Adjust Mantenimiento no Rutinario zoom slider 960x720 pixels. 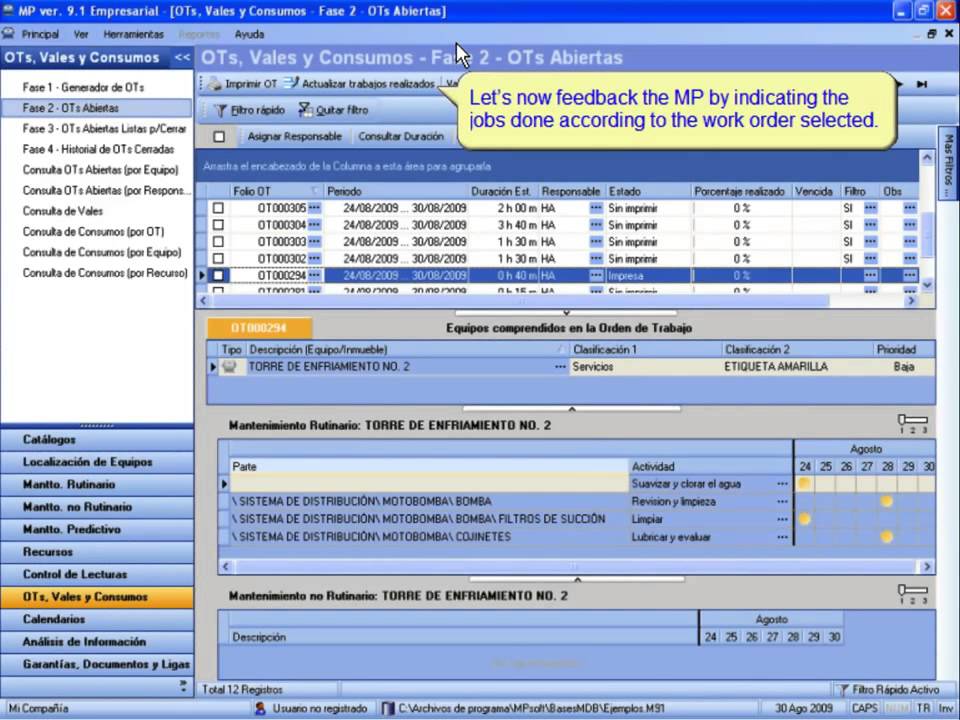point(912,593)
